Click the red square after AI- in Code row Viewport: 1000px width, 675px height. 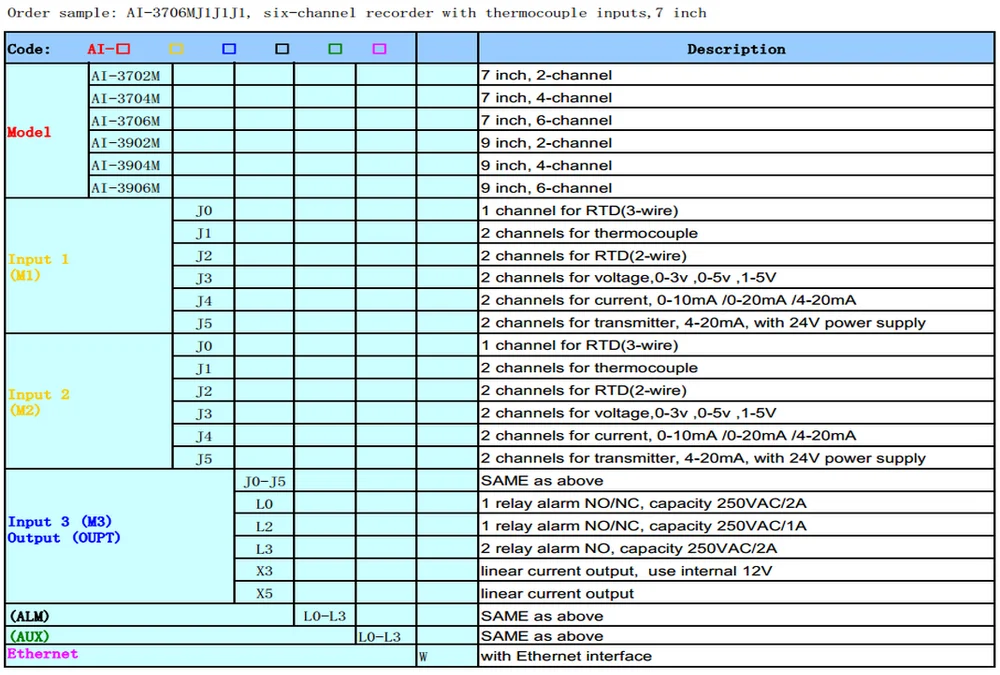(x=123, y=49)
